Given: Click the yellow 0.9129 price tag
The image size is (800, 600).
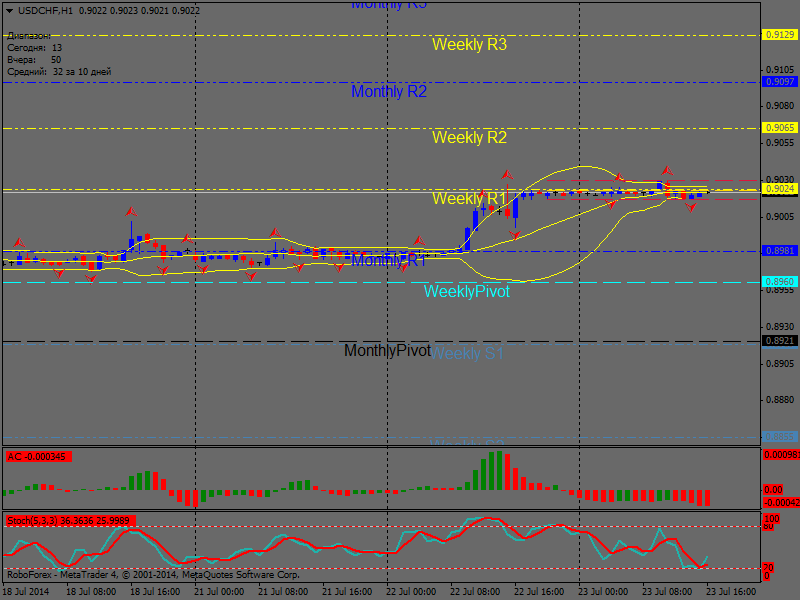Looking at the screenshot, I should click(779, 35).
